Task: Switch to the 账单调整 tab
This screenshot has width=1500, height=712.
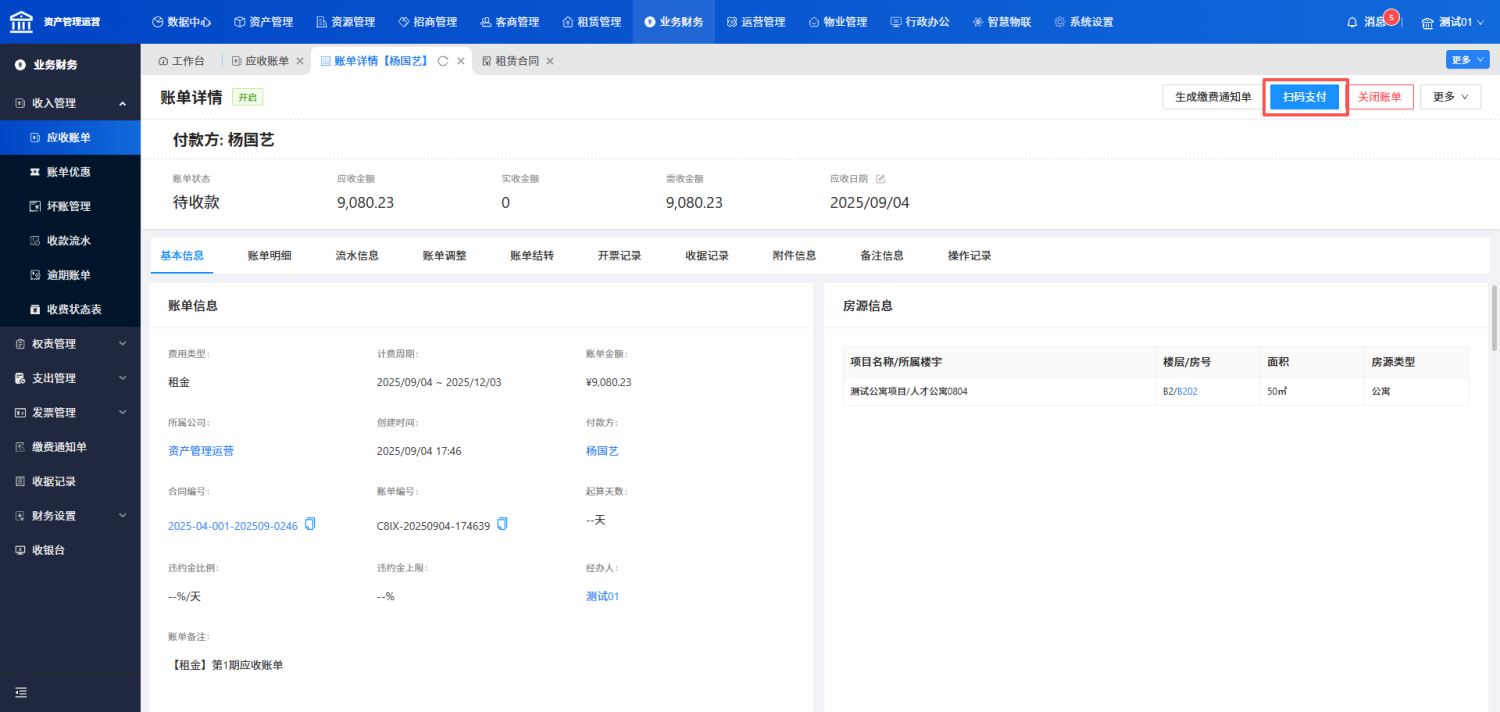Action: (x=445, y=255)
